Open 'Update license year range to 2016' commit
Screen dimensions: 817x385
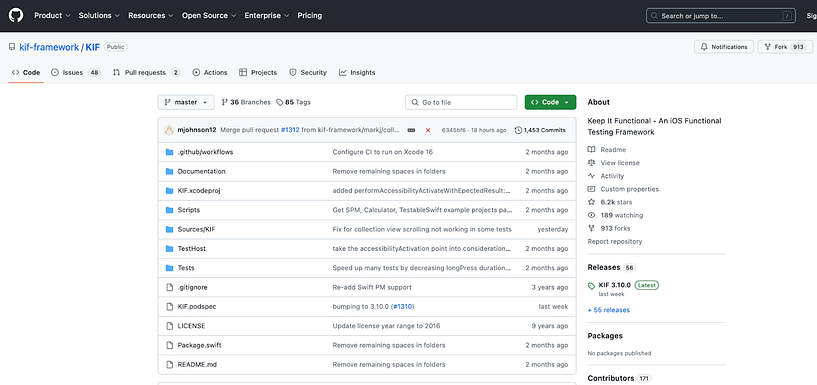pos(387,326)
